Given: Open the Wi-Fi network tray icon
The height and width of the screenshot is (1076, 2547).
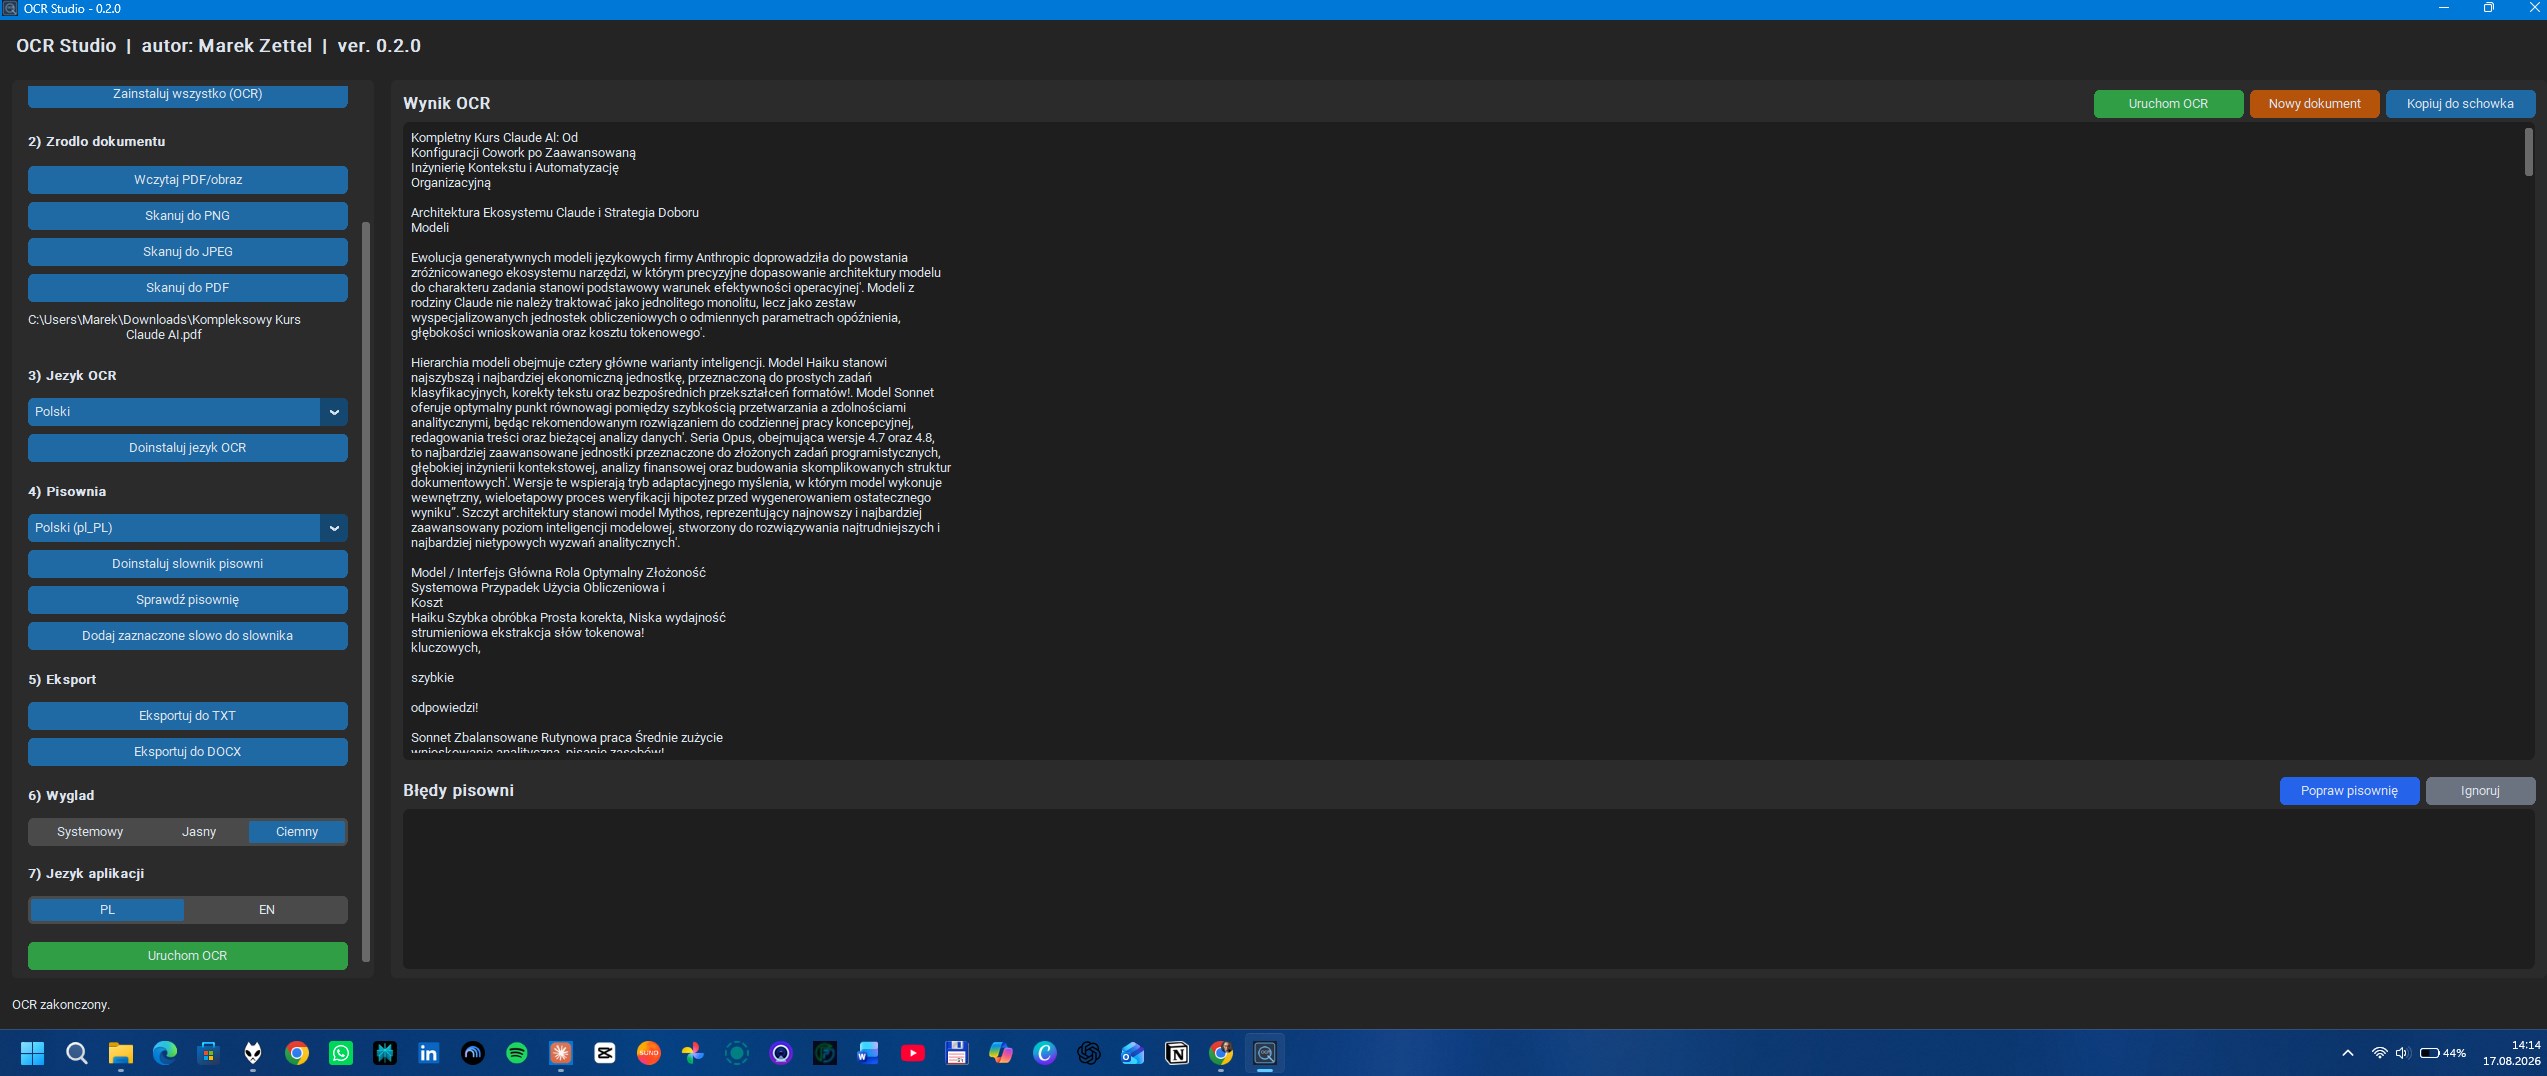Looking at the screenshot, I should point(2379,1053).
